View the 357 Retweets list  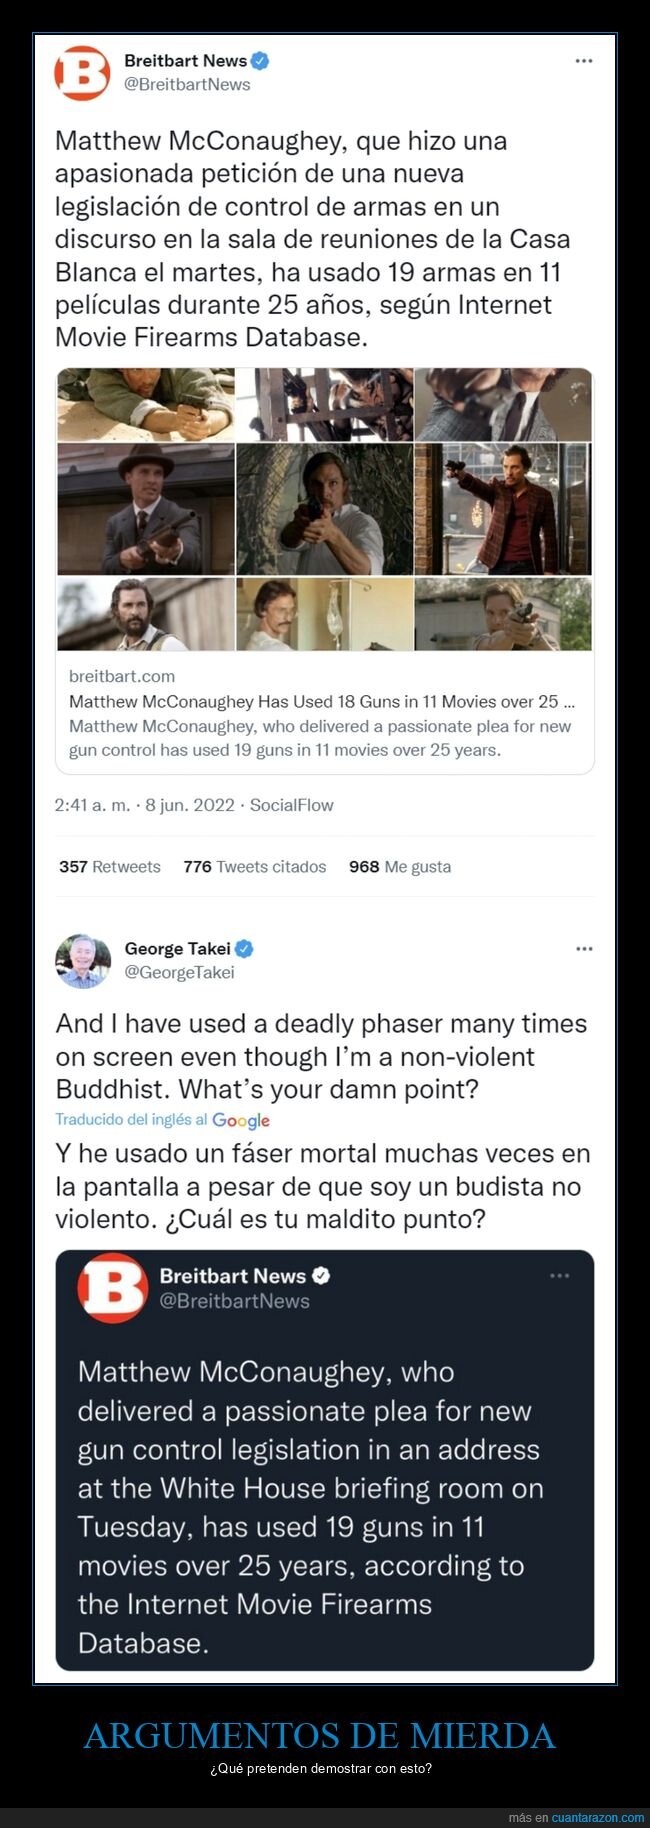pos(110,867)
